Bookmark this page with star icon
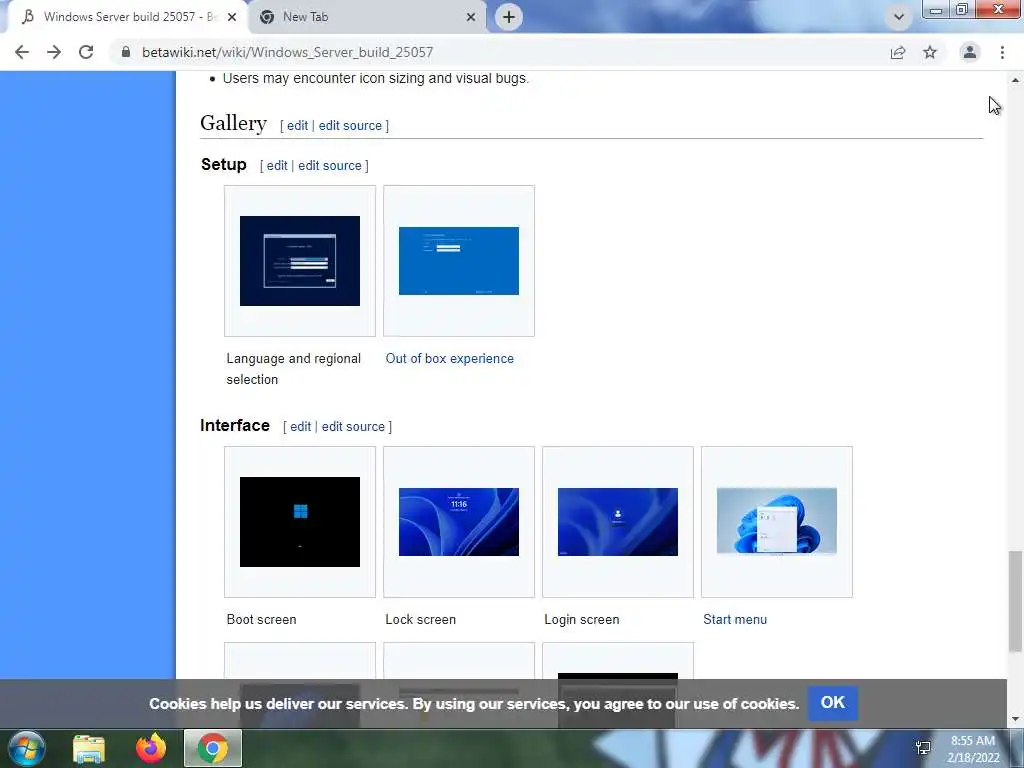This screenshot has width=1024, height=768. (x=930, y=52)
